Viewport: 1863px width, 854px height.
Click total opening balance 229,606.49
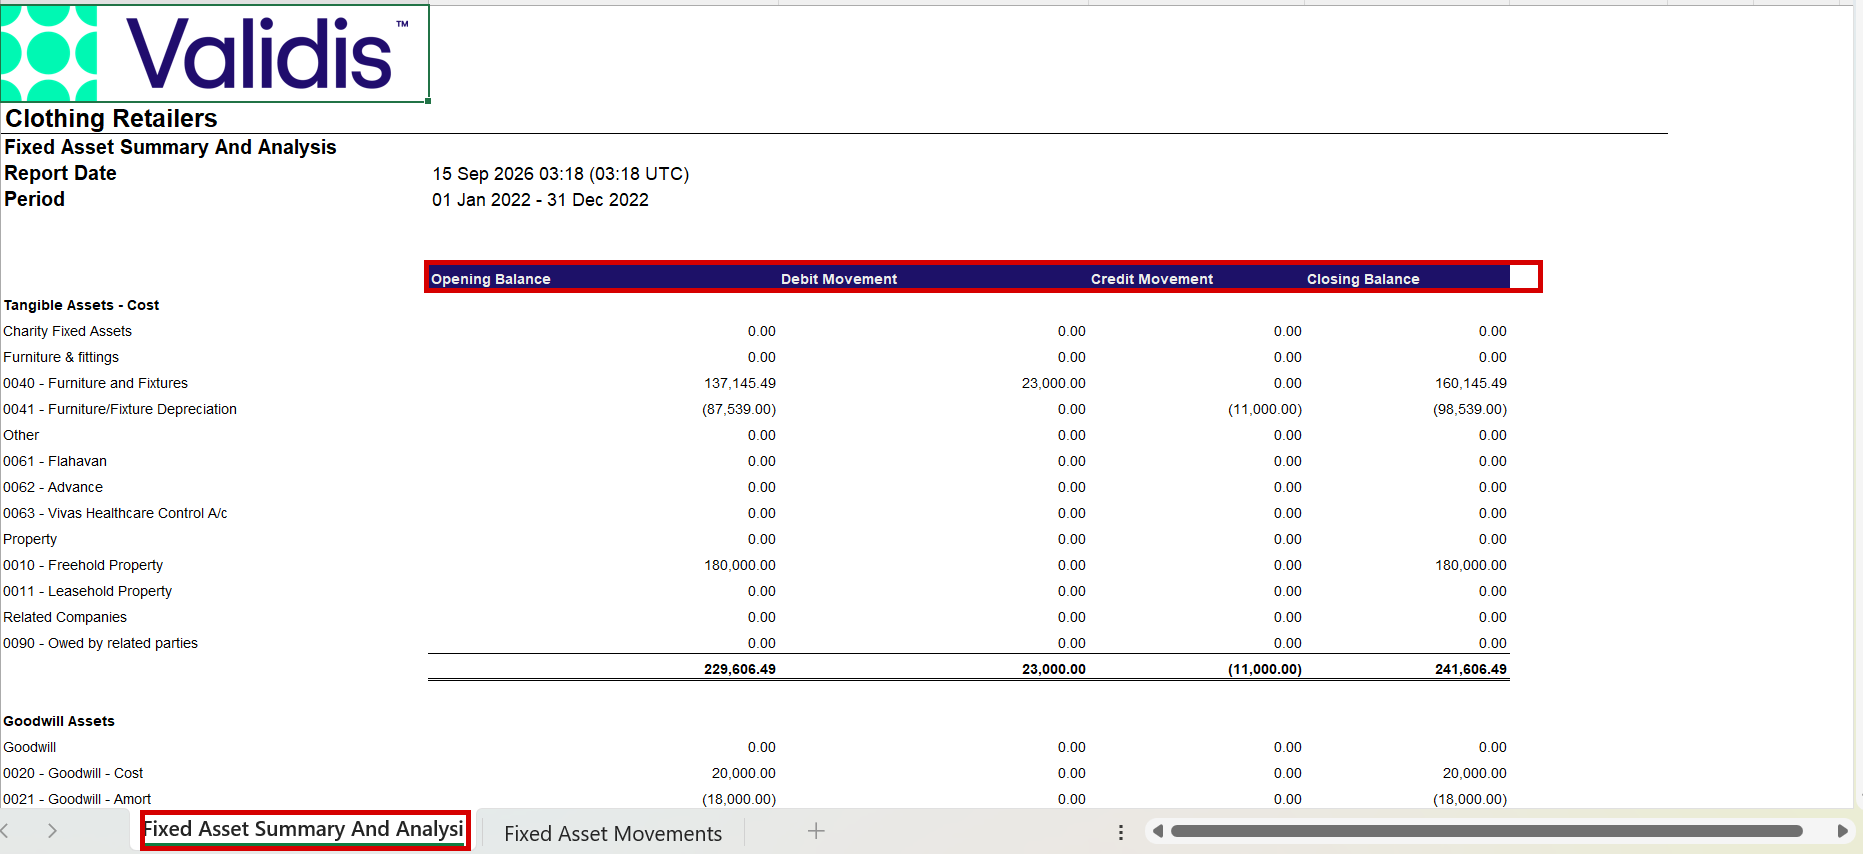tap(740, 669)
